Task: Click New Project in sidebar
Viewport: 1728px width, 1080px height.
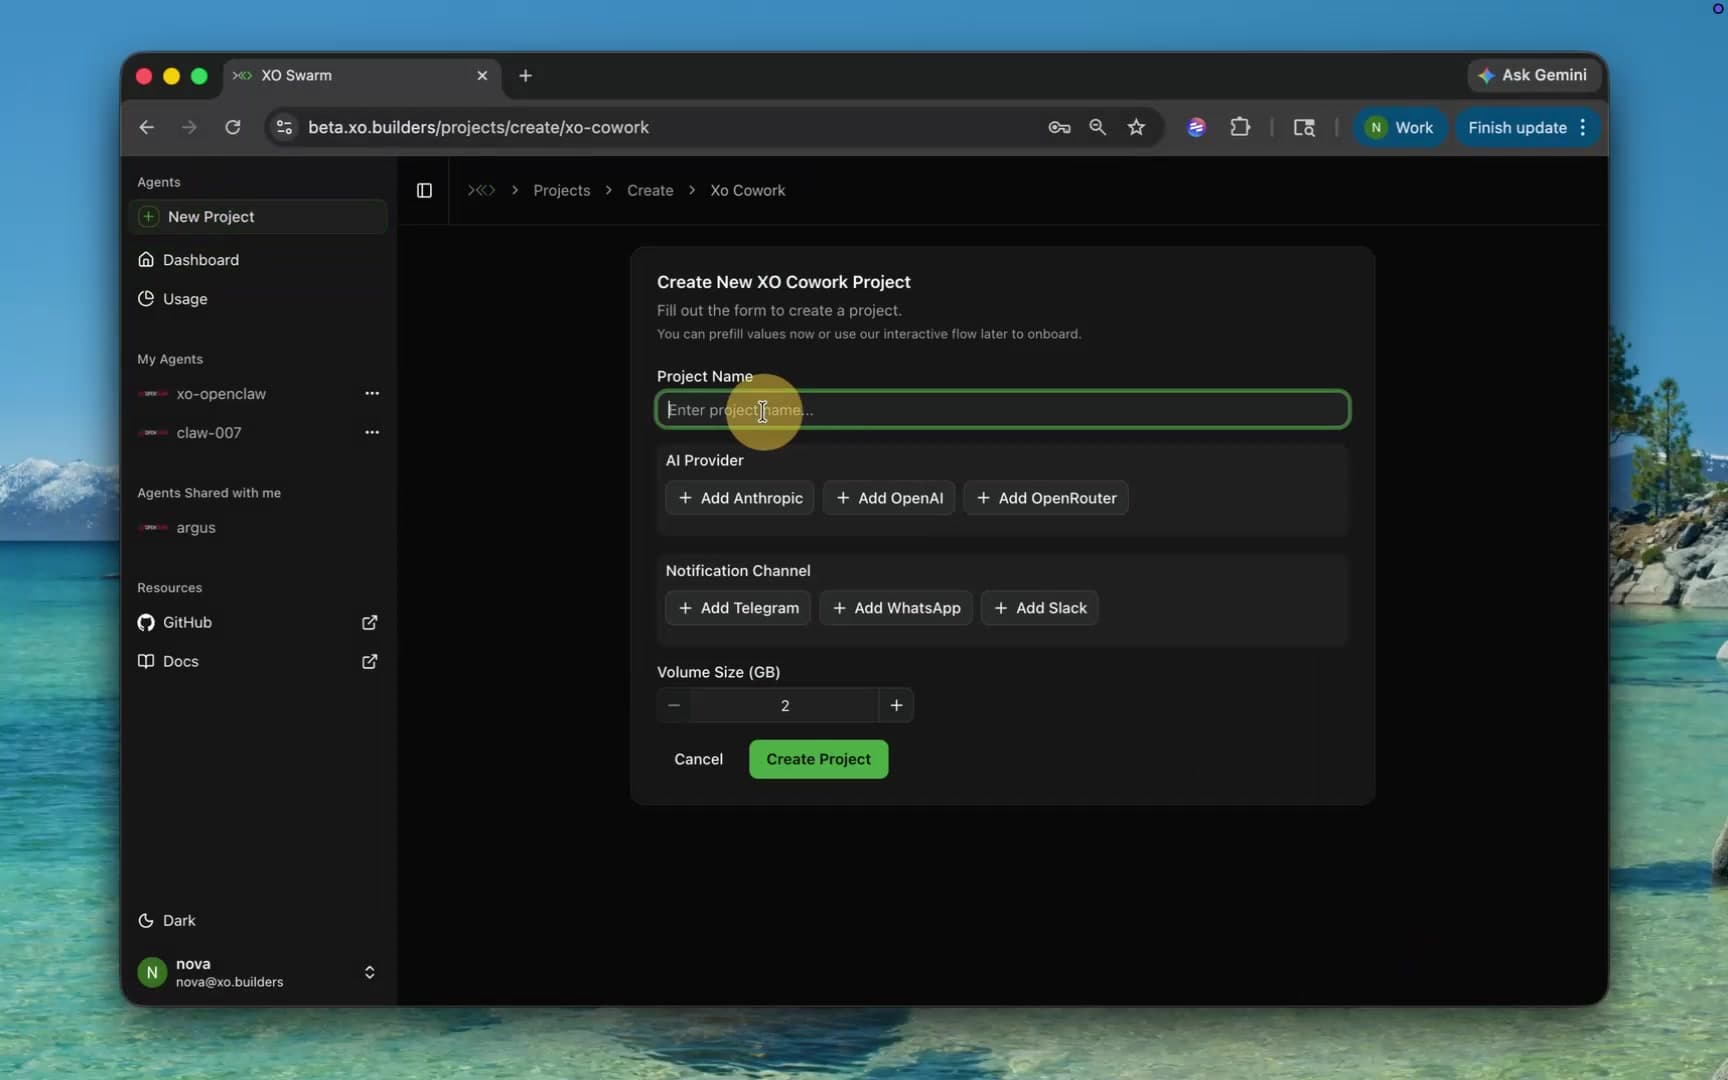Action: coord(258,217)
